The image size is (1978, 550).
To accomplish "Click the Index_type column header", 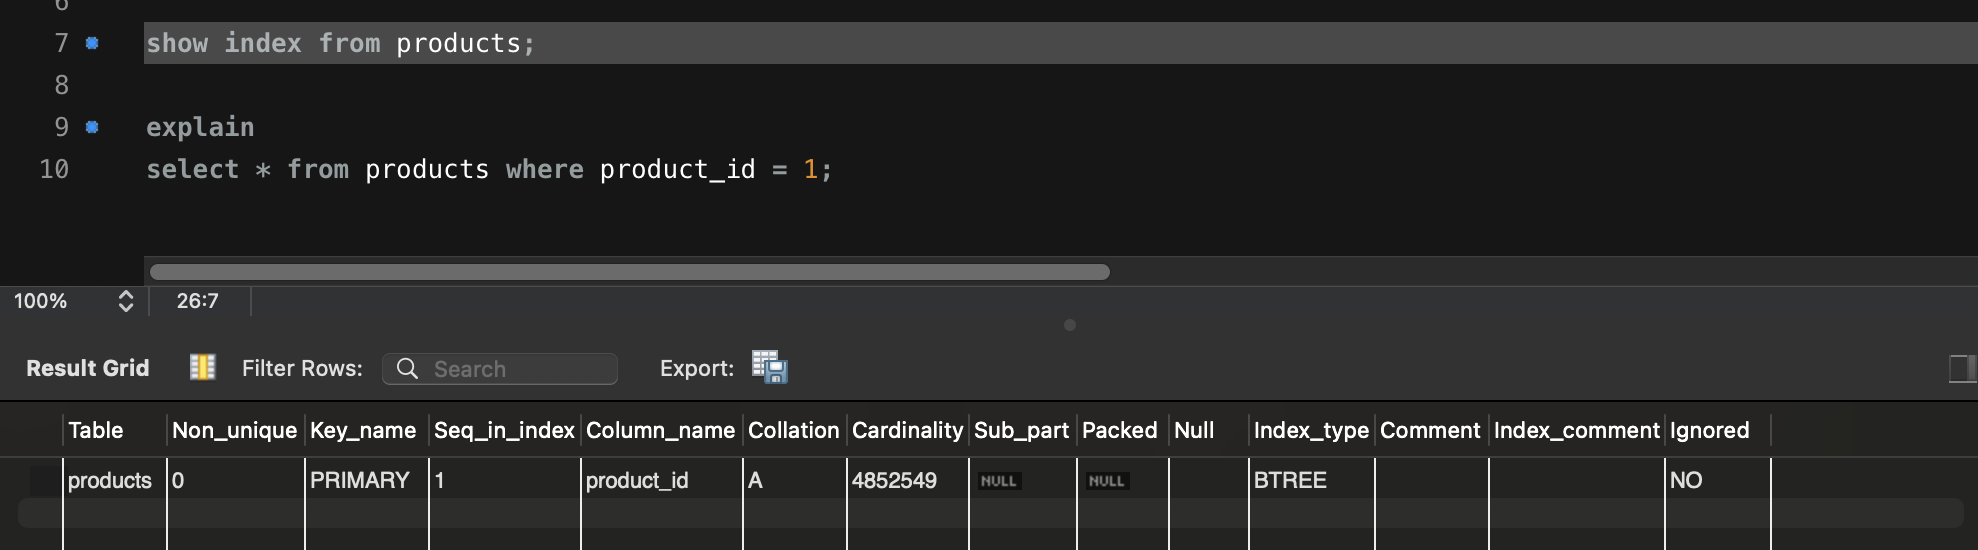I will click(1310, 430).
